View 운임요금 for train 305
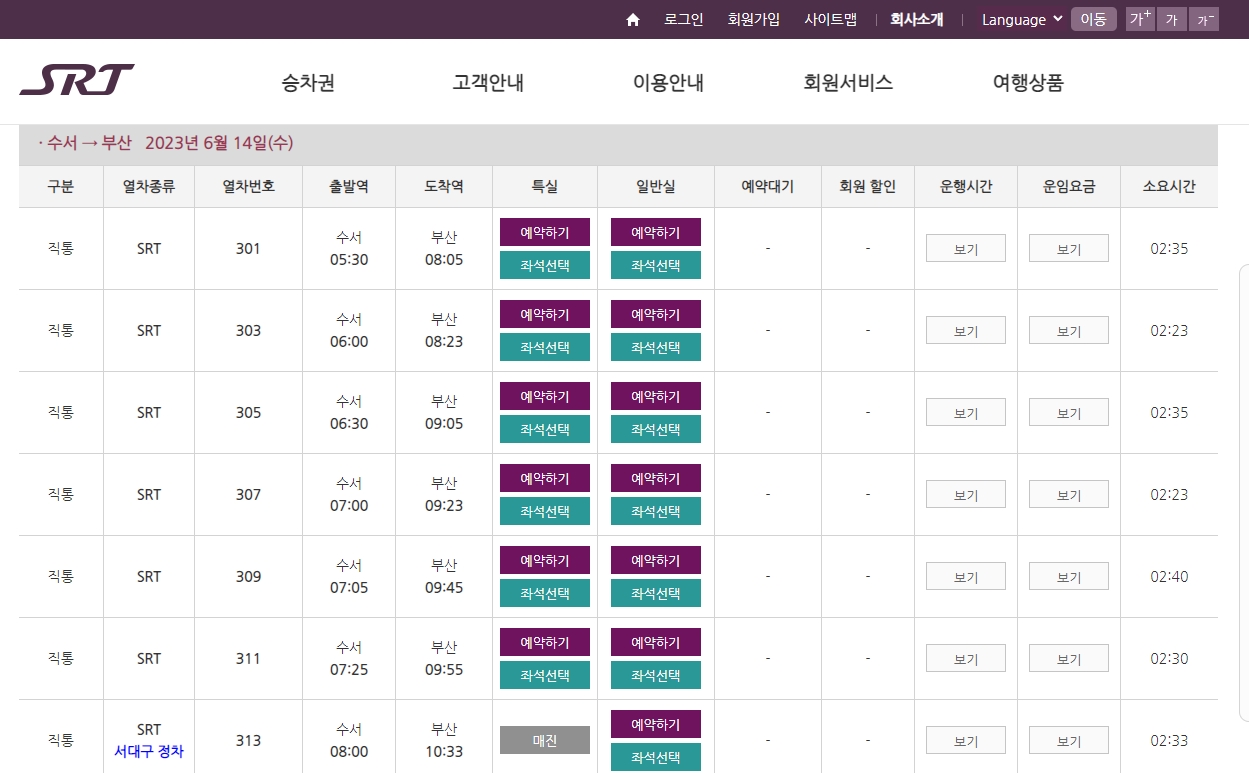This screenshot has width=1249, height=773. click(x=1069, y=412)
